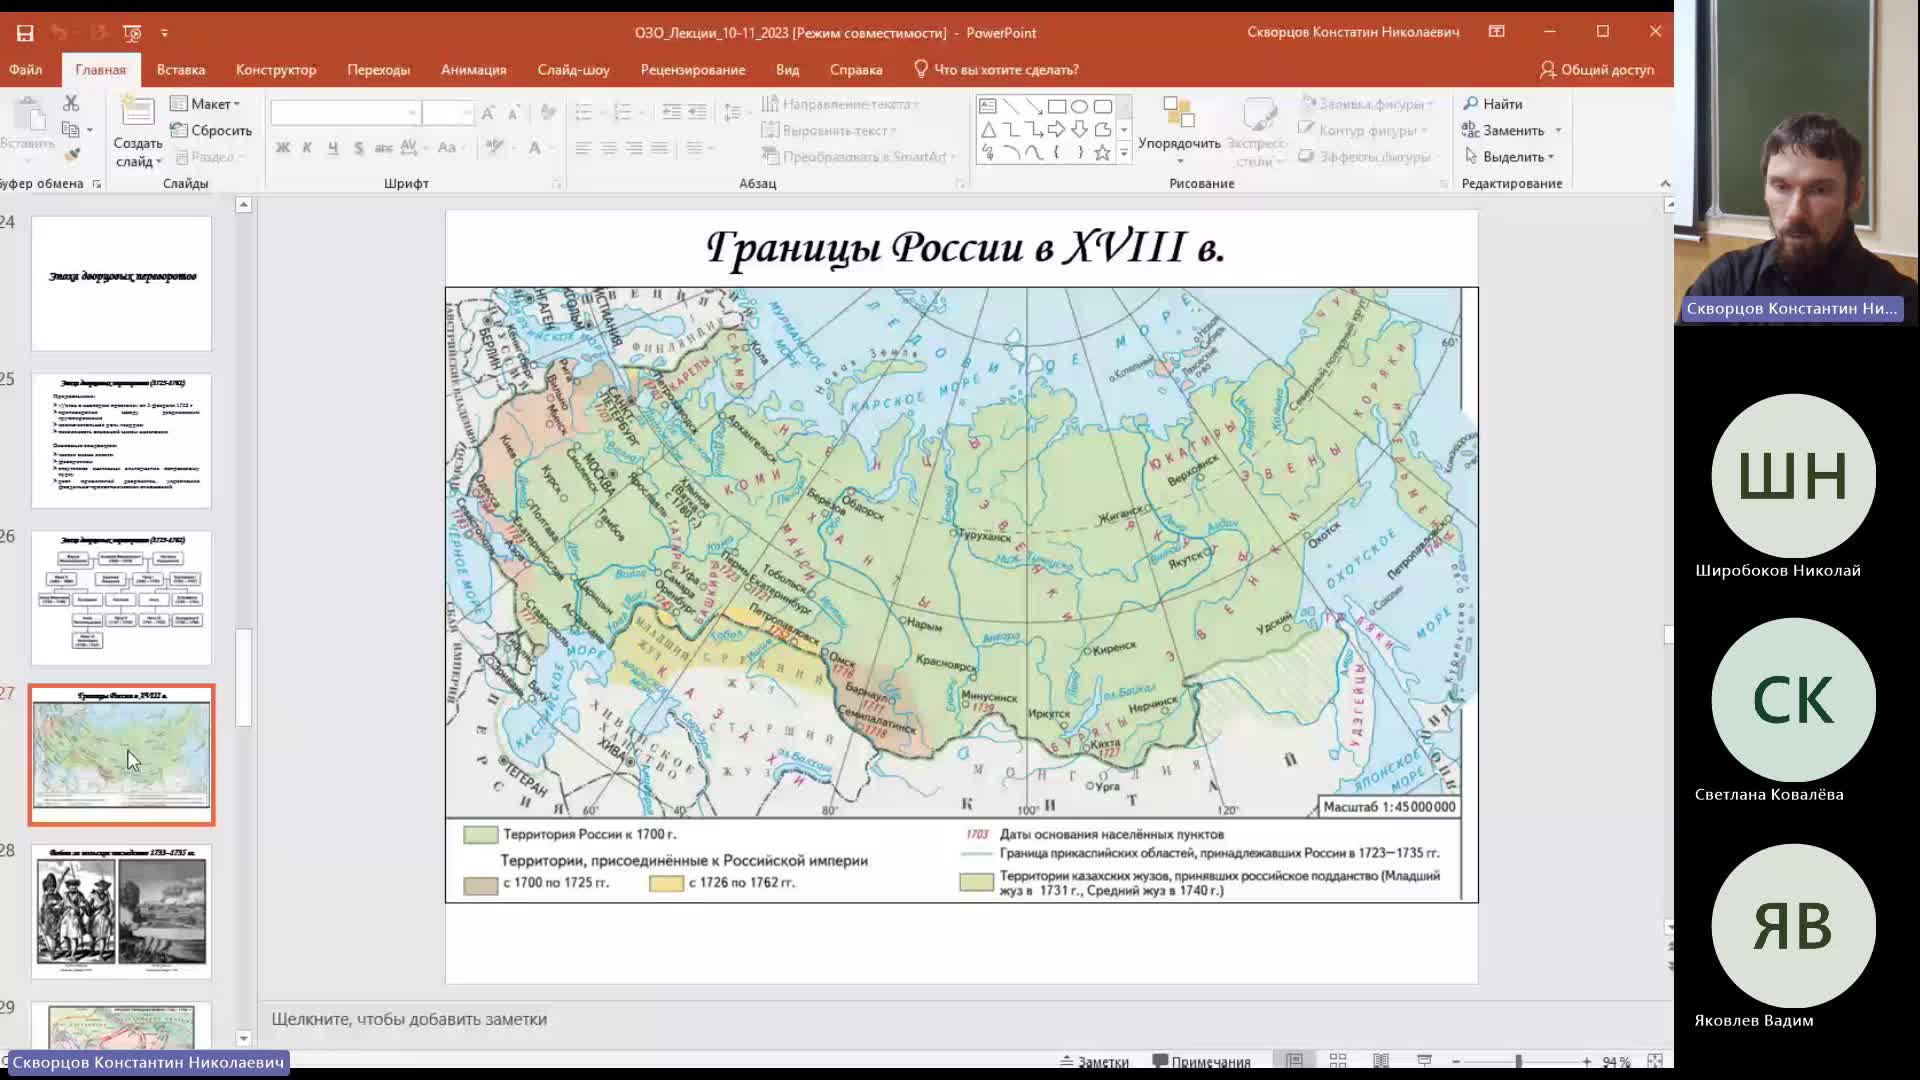Toggle the Примечания comments pane

click(x=1202, y=1062)
